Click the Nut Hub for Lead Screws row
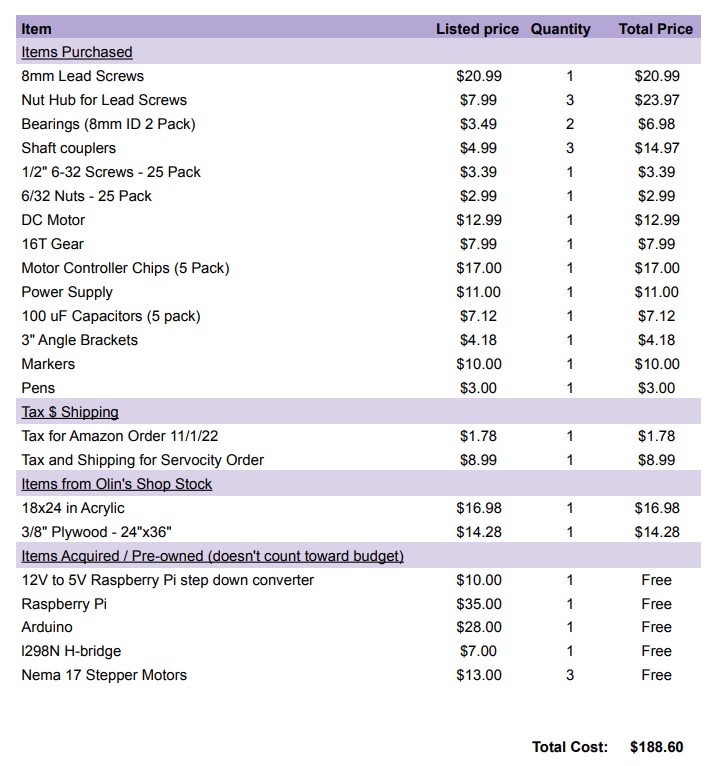Screen dimensions: 717x766 [358, 100]
